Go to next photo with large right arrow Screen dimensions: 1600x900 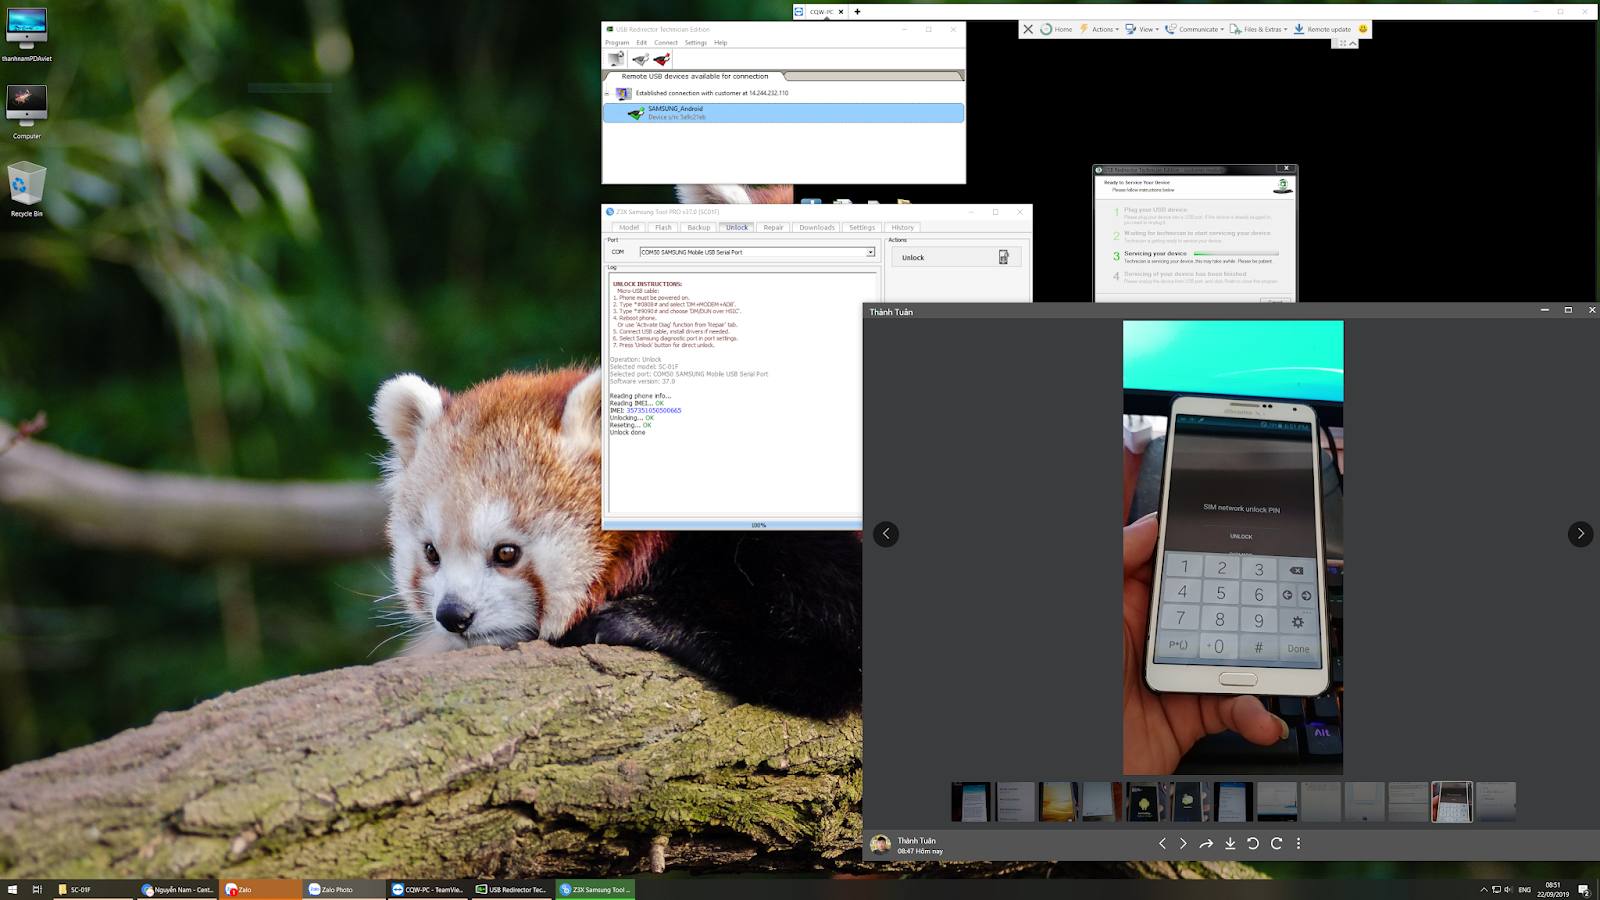(1580, 534)
